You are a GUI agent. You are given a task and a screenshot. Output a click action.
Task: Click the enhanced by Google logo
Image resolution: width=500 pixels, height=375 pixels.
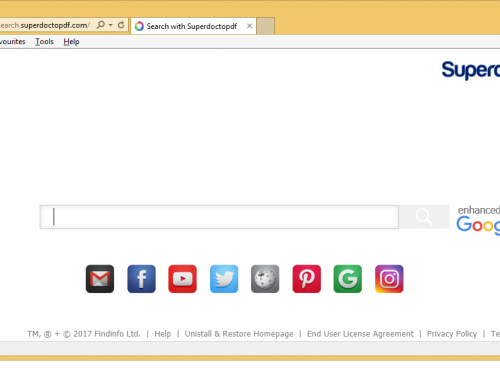pos(478,220)
